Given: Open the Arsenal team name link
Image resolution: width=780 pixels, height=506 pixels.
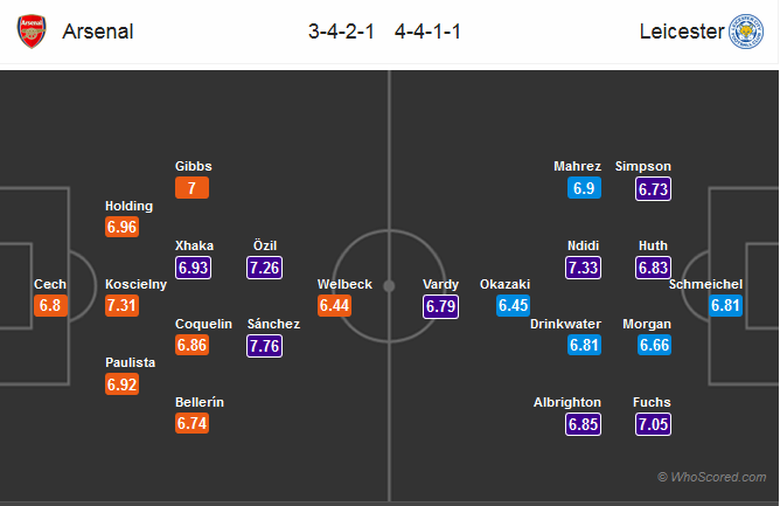Looking at the screenshot, I should pyautogui.click(x=98, y=31).
